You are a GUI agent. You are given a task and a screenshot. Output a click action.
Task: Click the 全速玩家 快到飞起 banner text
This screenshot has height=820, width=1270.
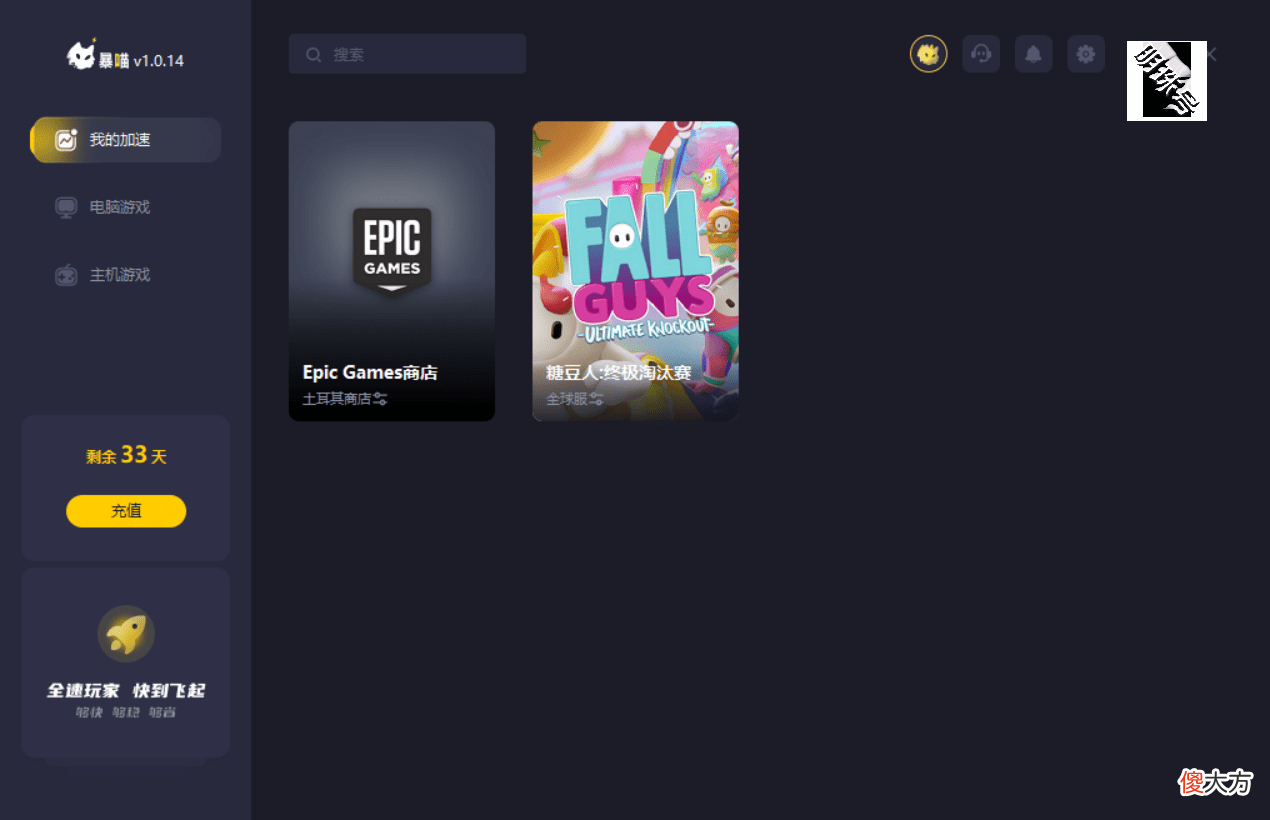[x=126, y=691]
